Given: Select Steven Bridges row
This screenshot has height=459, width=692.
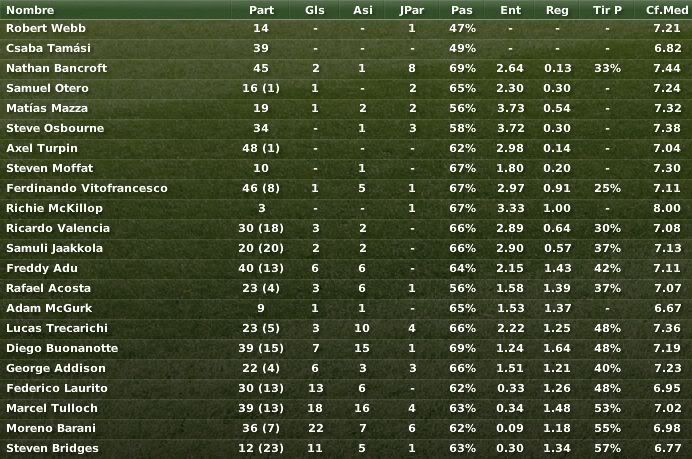Looking at the screenshot, I should 346,448.
